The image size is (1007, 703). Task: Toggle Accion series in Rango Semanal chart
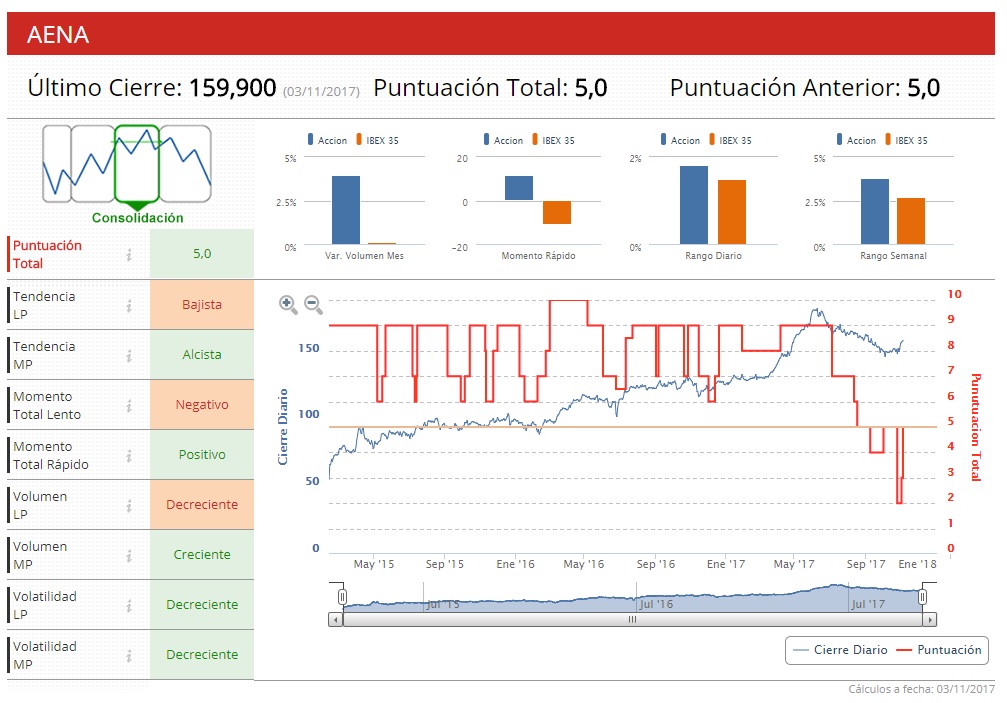pyautogui.click(x=856, y=140)
